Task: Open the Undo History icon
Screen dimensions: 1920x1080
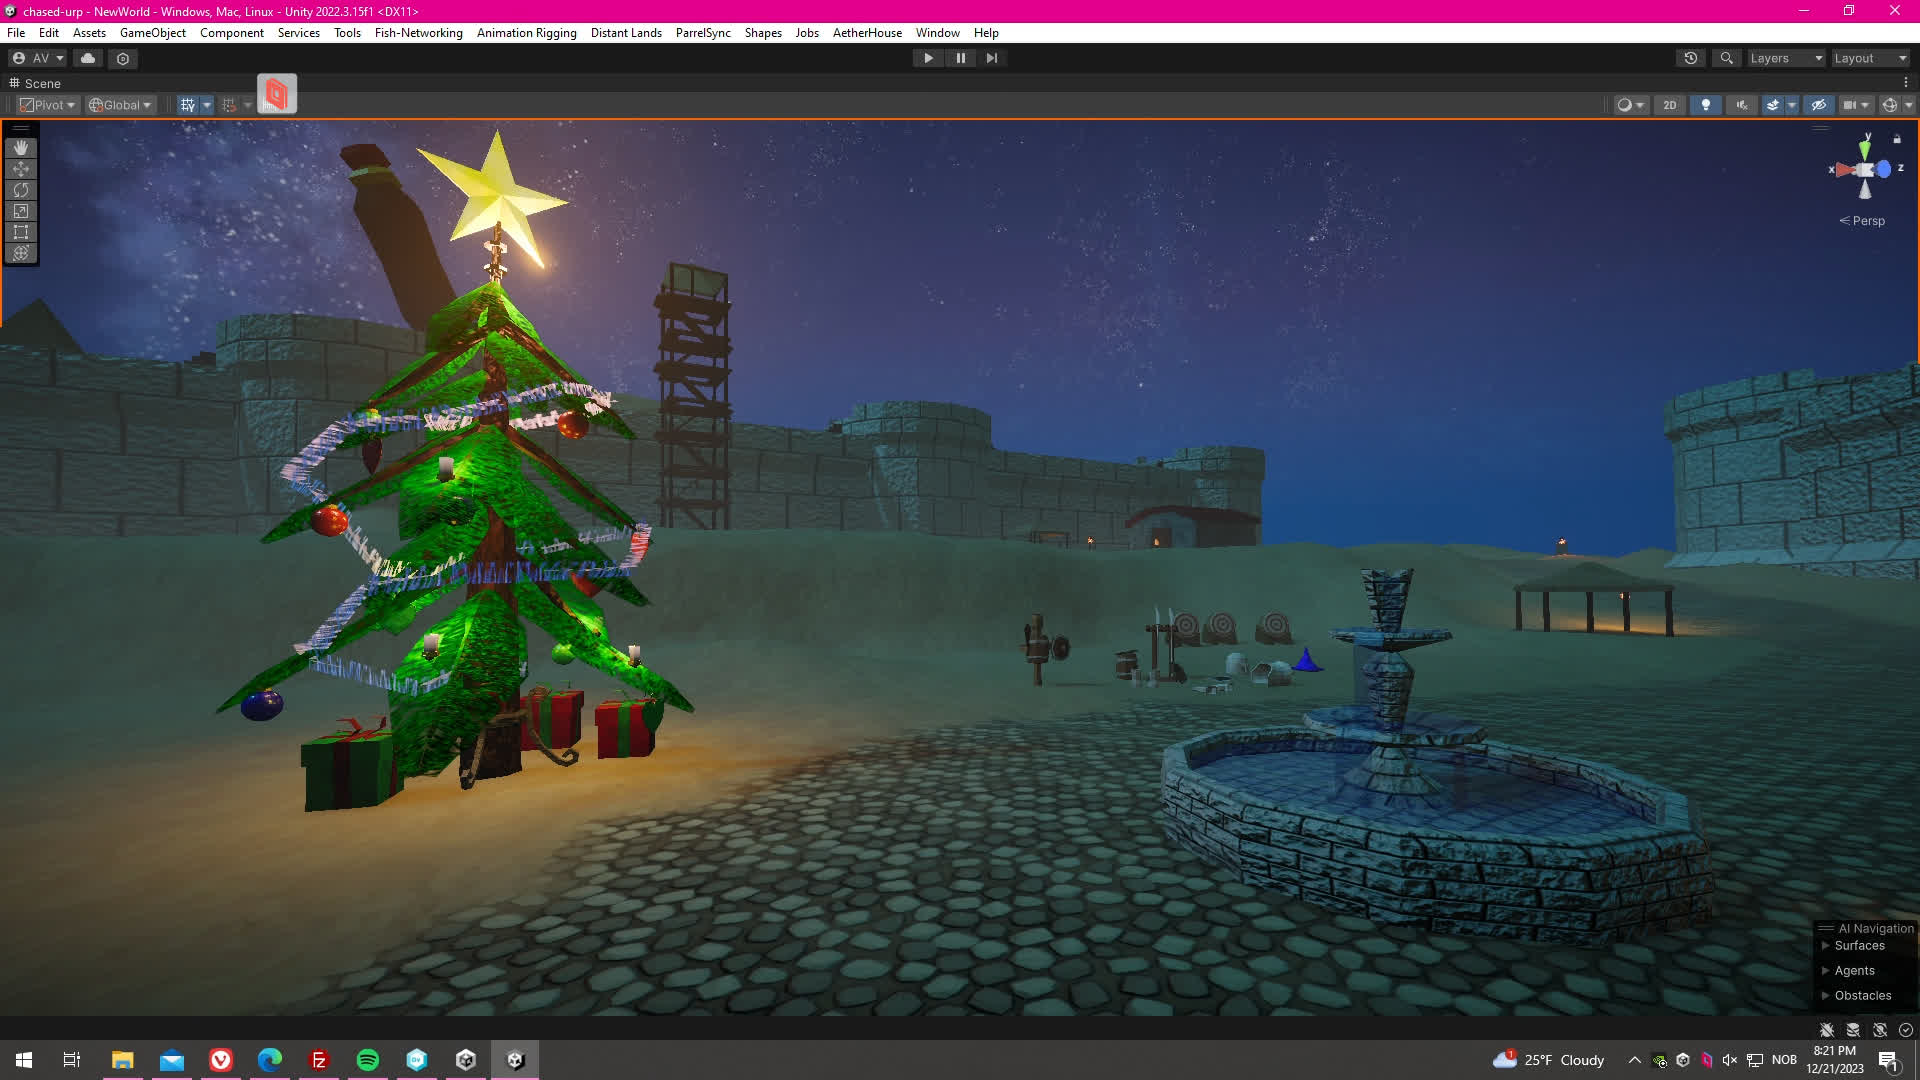Action: (1691, 58)
